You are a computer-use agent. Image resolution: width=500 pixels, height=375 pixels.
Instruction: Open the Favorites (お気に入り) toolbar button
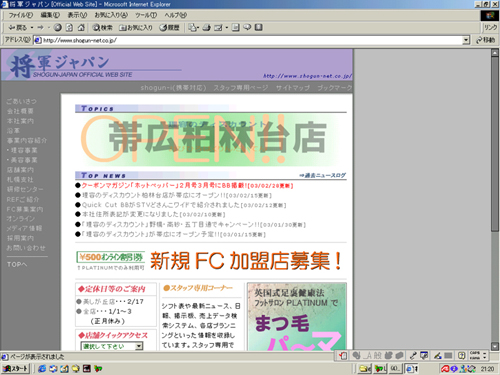[x=136, y=28]
